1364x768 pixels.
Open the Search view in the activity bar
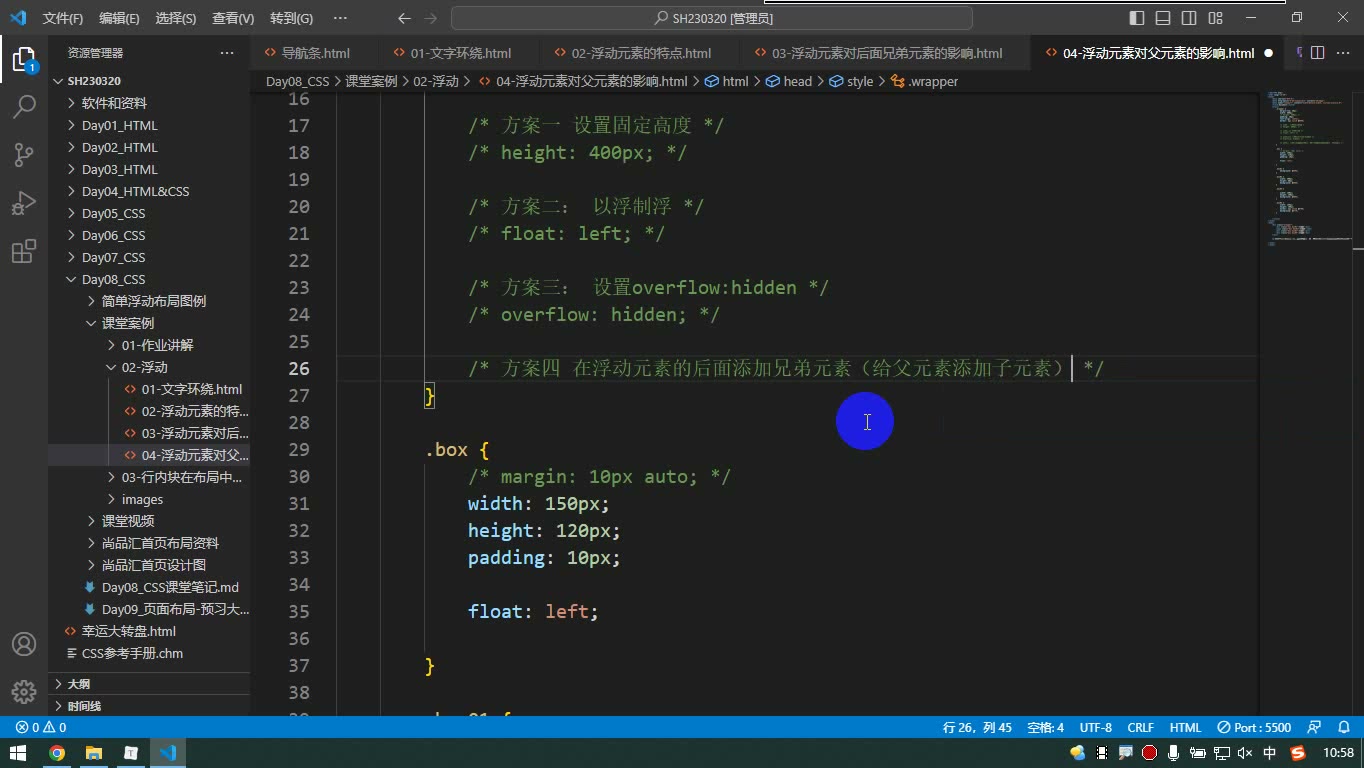tap(24, 106)
